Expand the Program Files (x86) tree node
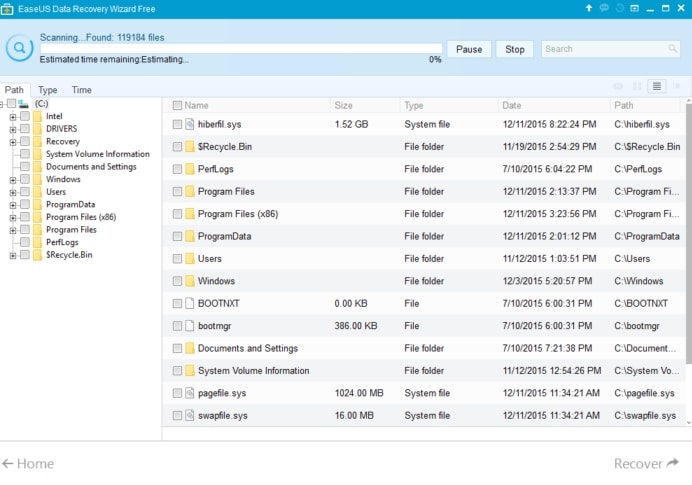 [x=13, y=218]
